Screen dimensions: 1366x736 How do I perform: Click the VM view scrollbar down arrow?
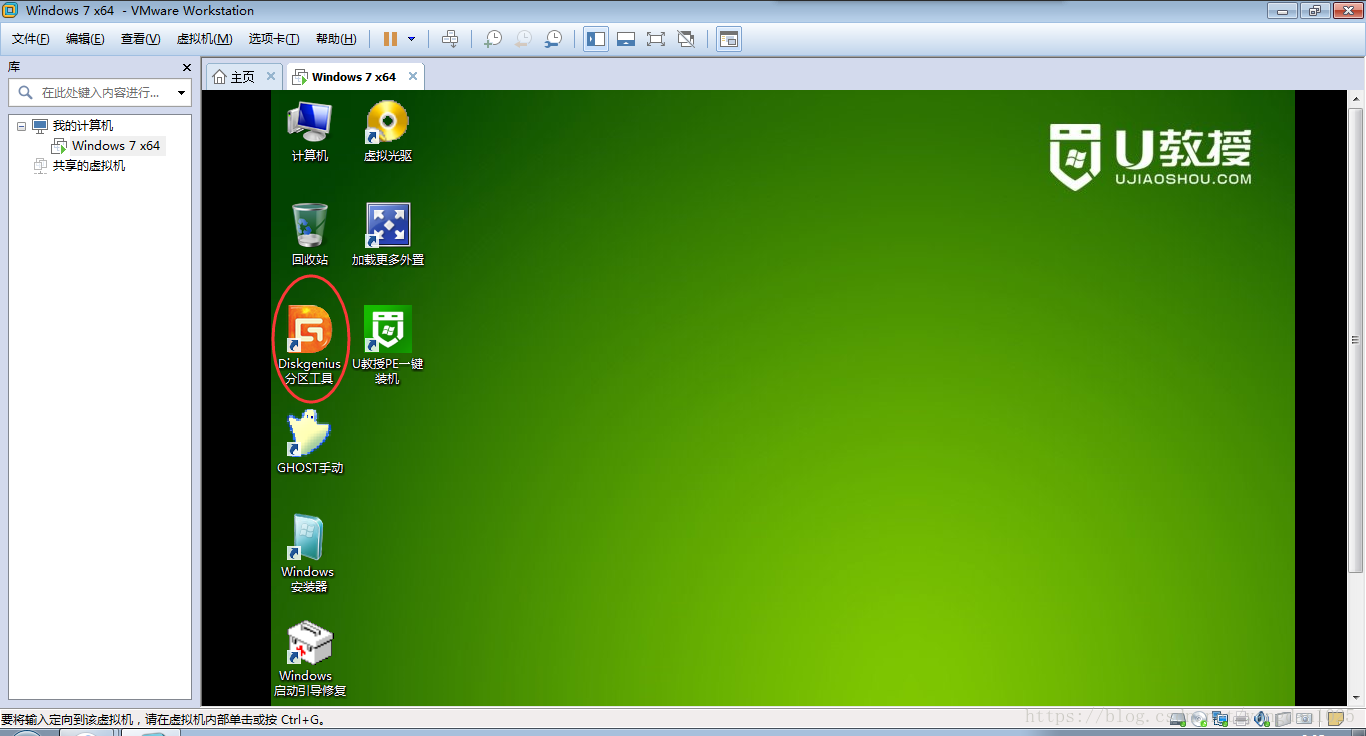pos(1357,698)
